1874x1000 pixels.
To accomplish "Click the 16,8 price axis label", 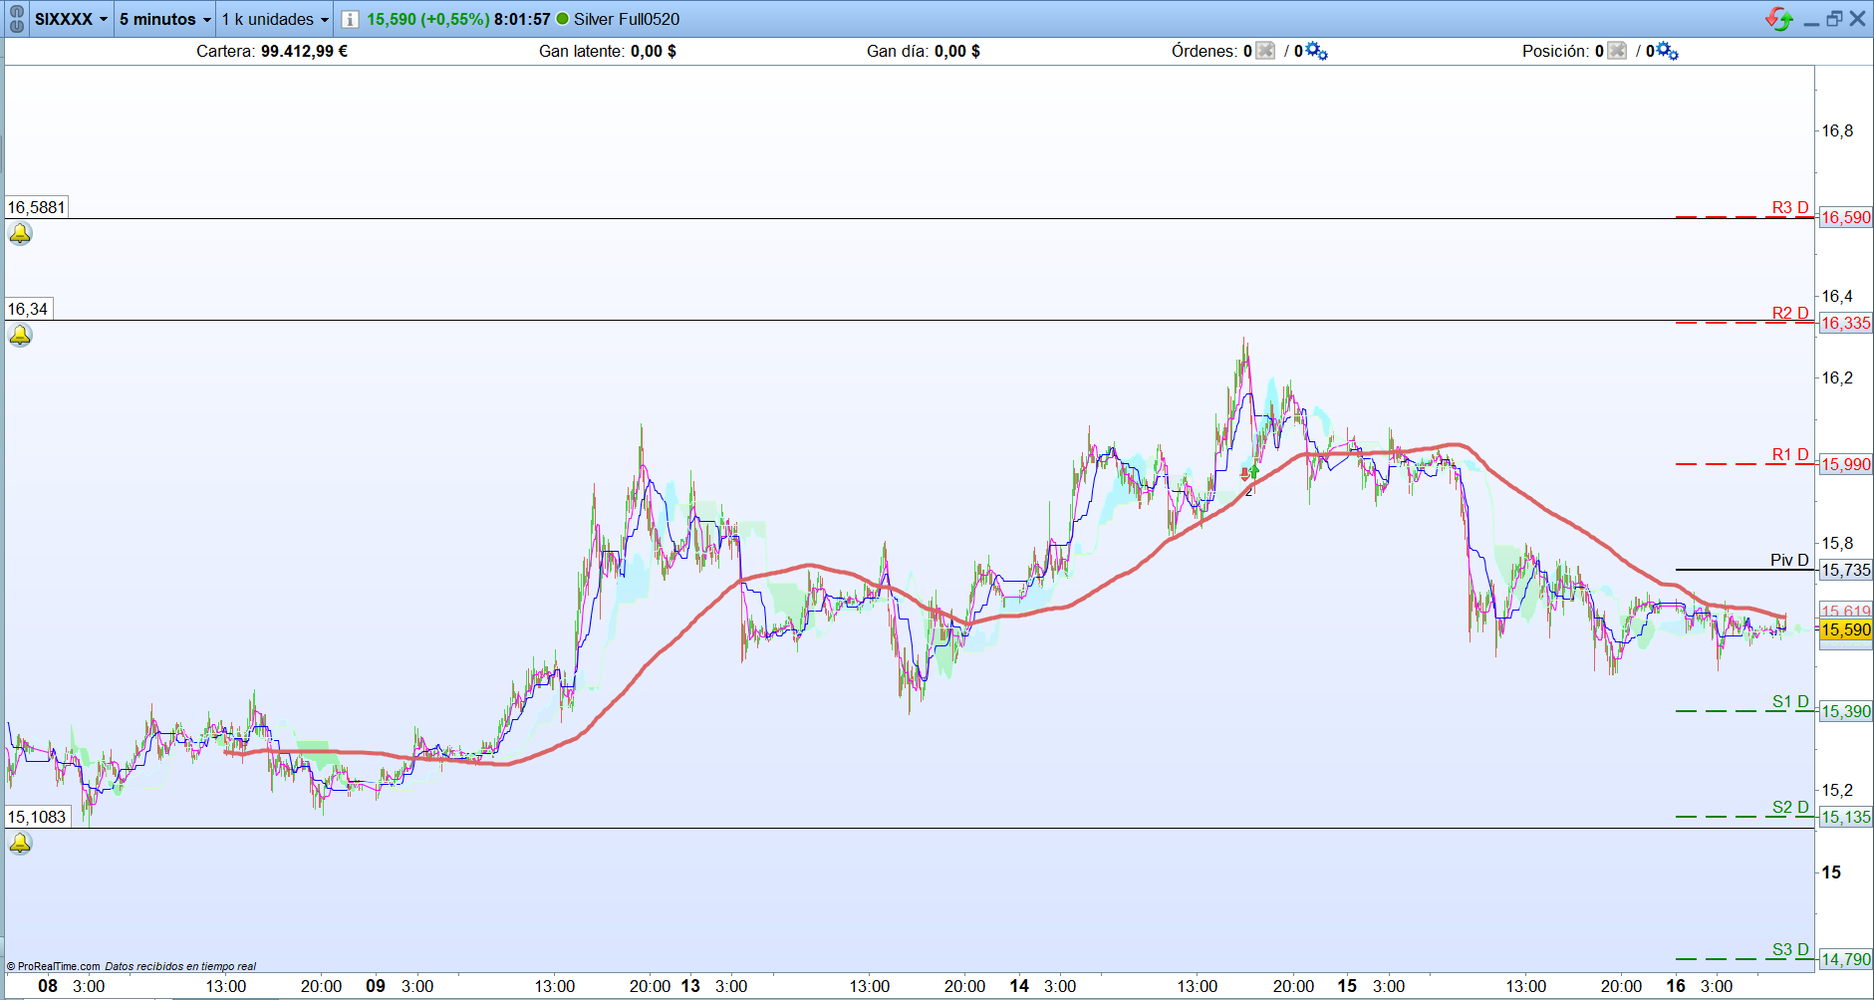I will point(1837,131).
